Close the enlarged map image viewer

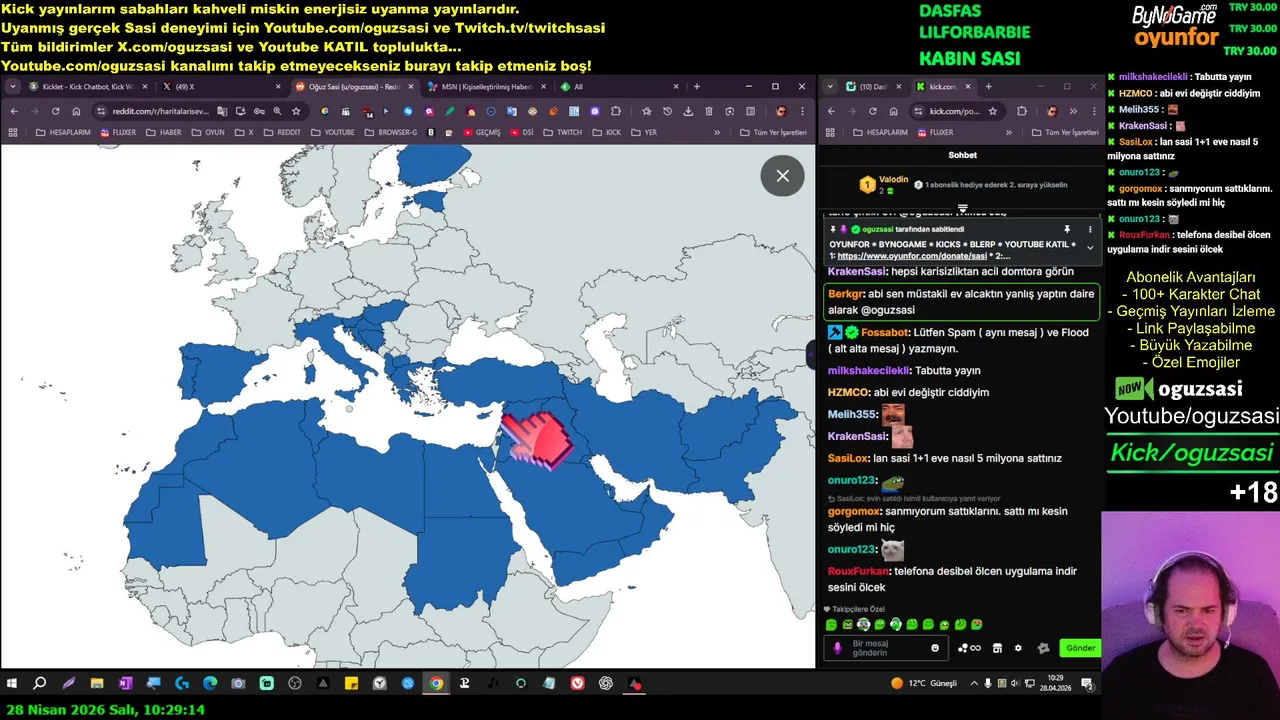[x=782, y=176]
